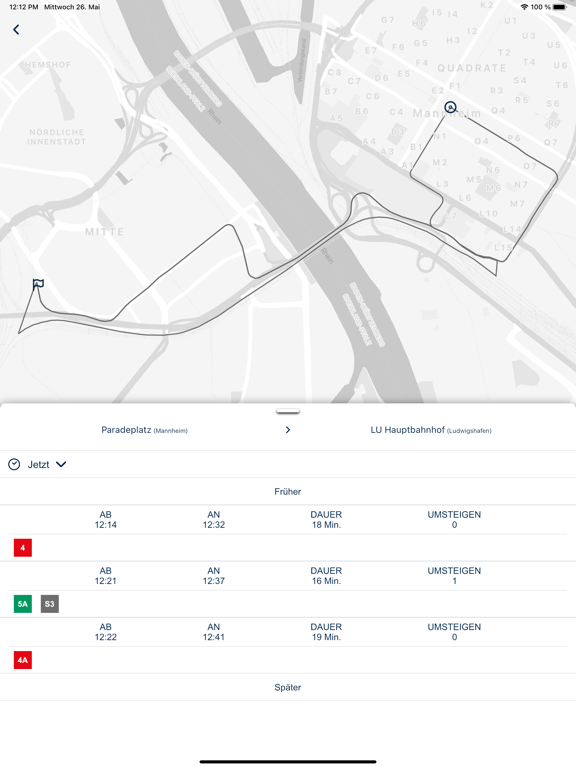This screenshot has width=576, height=768.
Task: Tap the destination flag marker on map
Action: (x=38, y=284)
